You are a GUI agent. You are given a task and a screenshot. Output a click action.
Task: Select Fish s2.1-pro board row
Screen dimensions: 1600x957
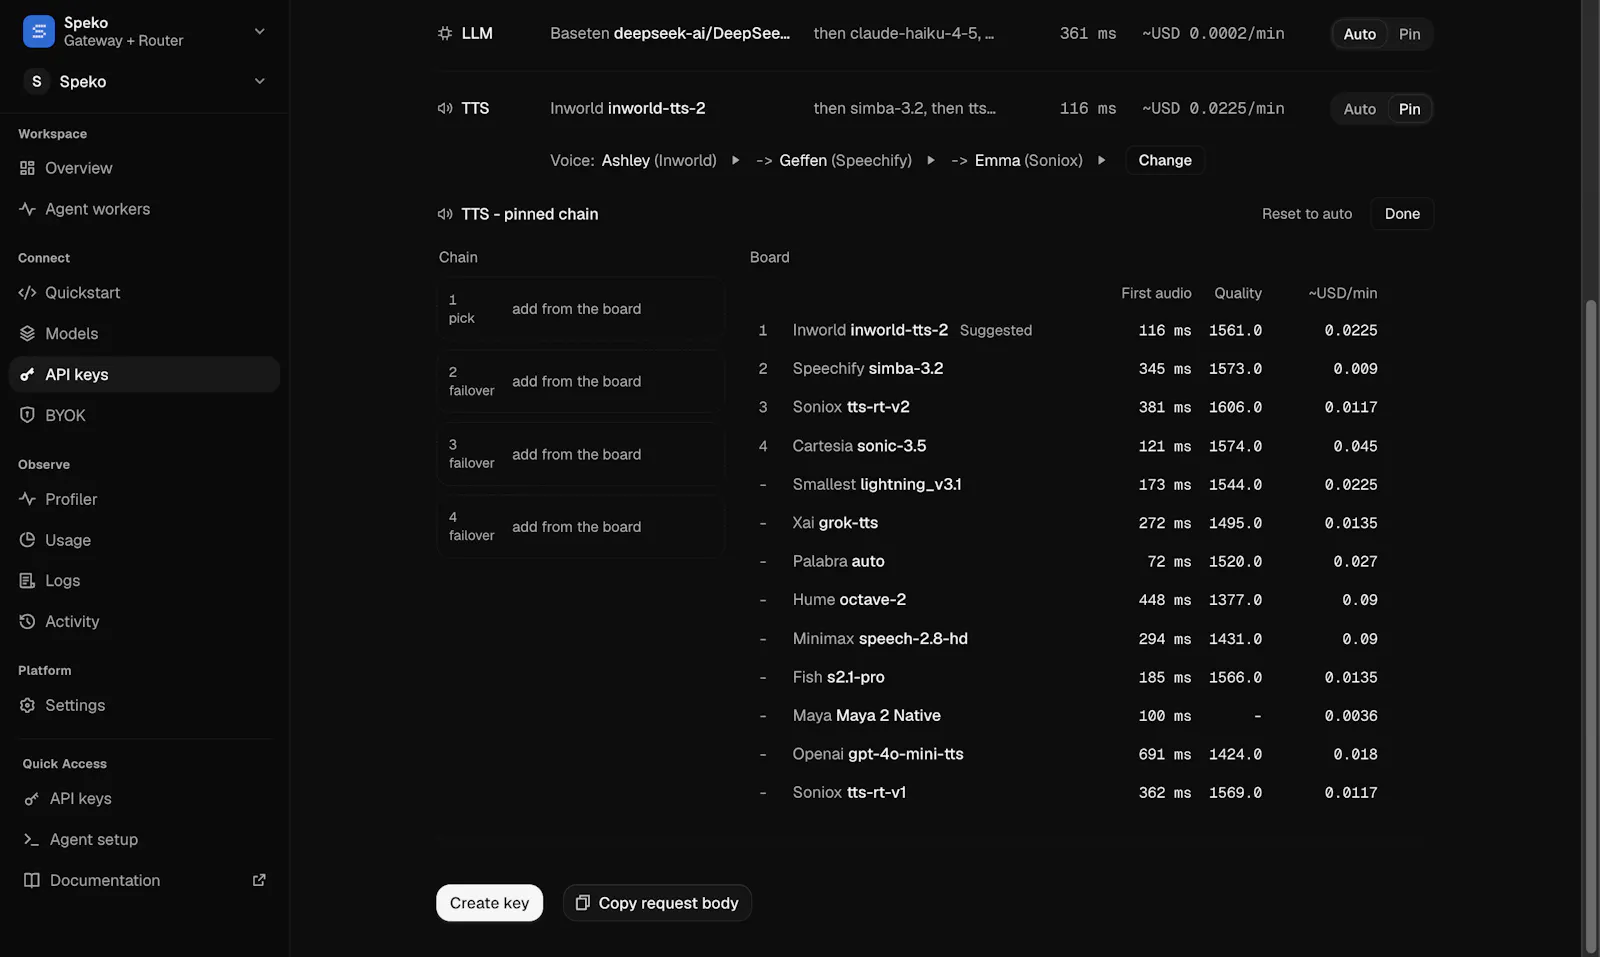[1068, 677]
